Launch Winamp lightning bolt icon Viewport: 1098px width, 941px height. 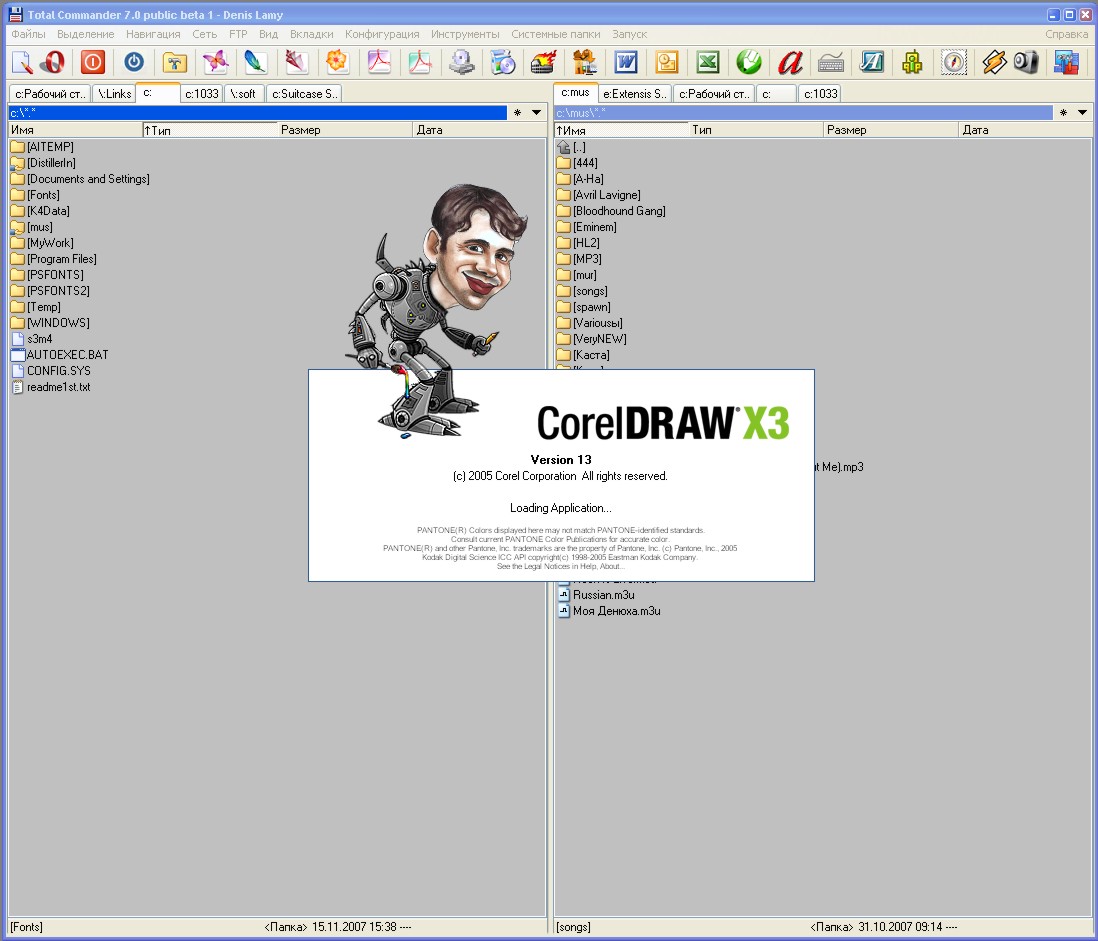[x=994, y=62]
